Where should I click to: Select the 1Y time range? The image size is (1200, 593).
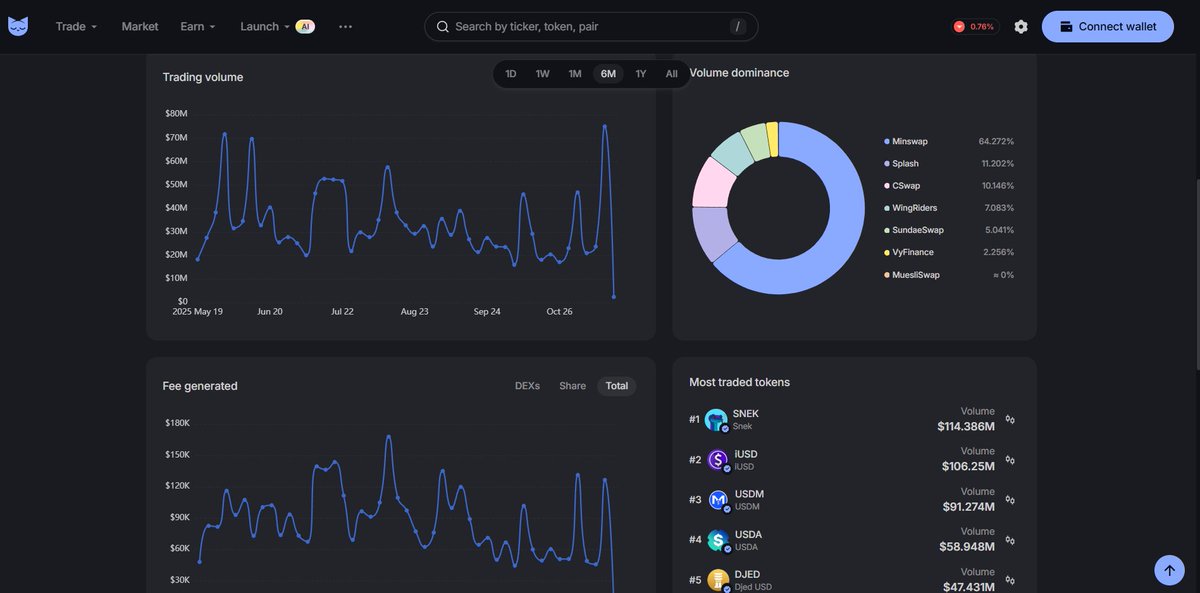(x=640, y=73)
